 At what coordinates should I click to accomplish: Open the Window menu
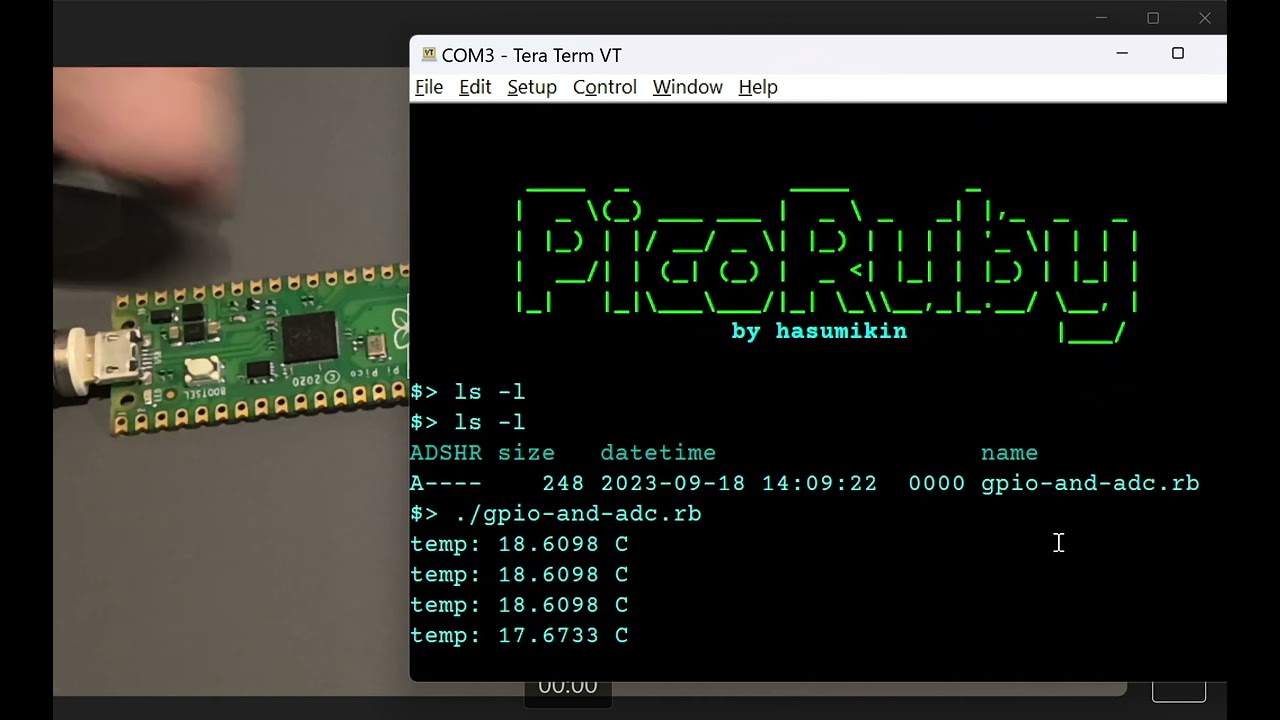688,87
